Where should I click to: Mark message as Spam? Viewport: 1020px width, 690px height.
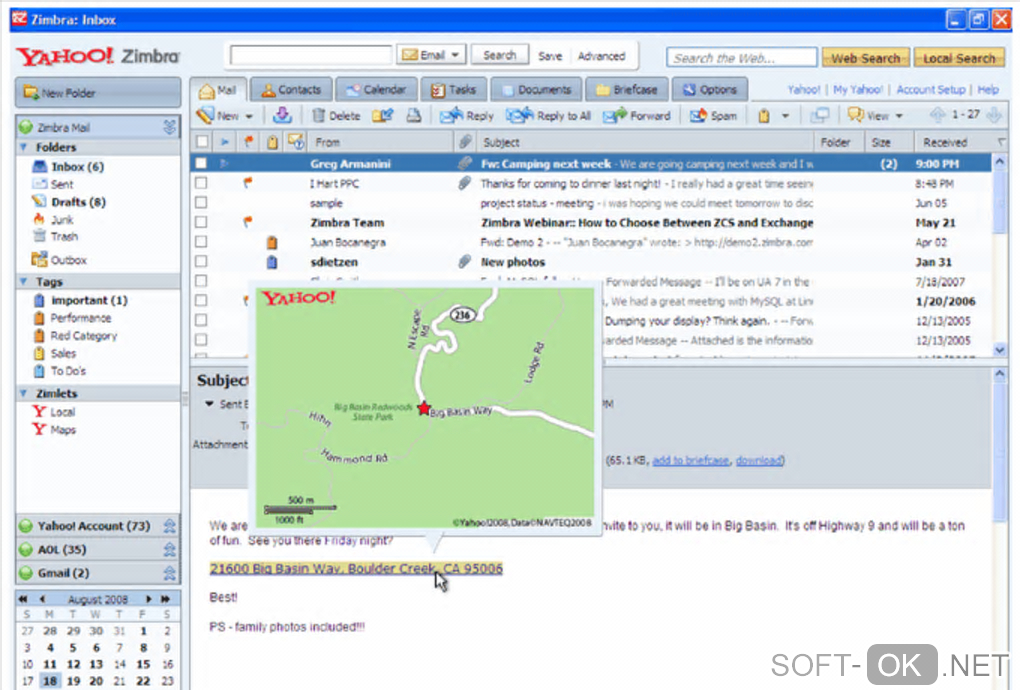point(713,116)
